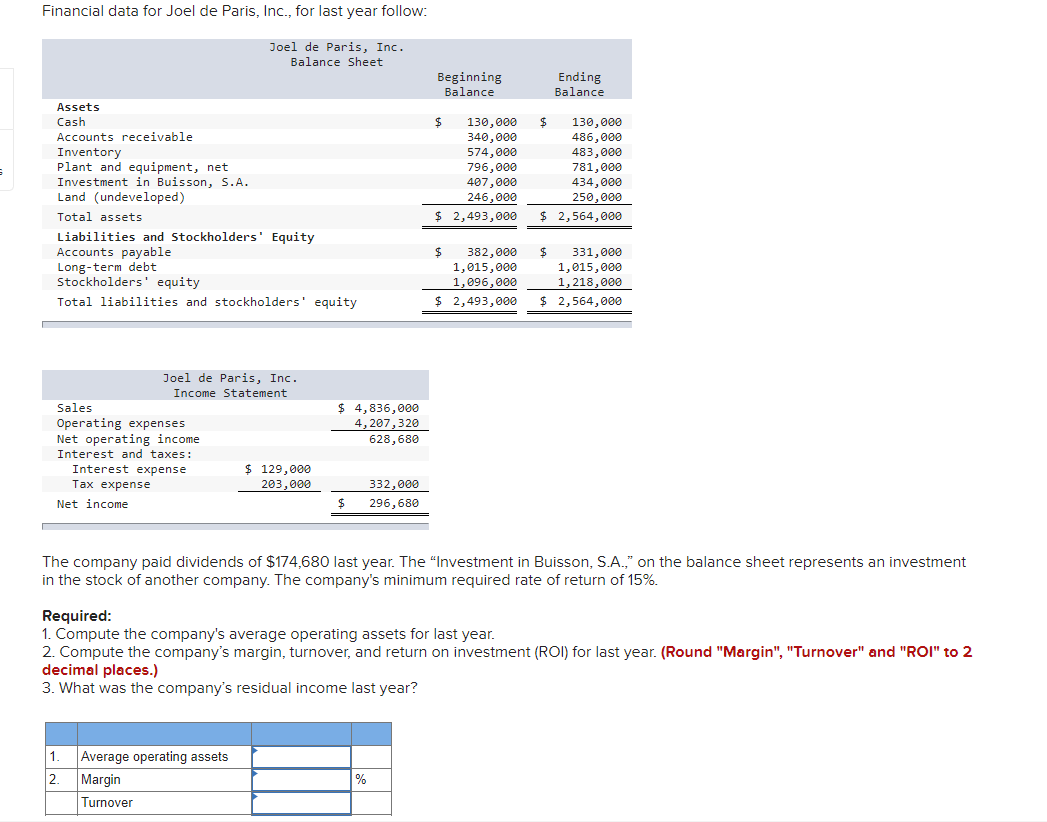
Task: Click row number 1 in the answer table
Action: [52, 757]
